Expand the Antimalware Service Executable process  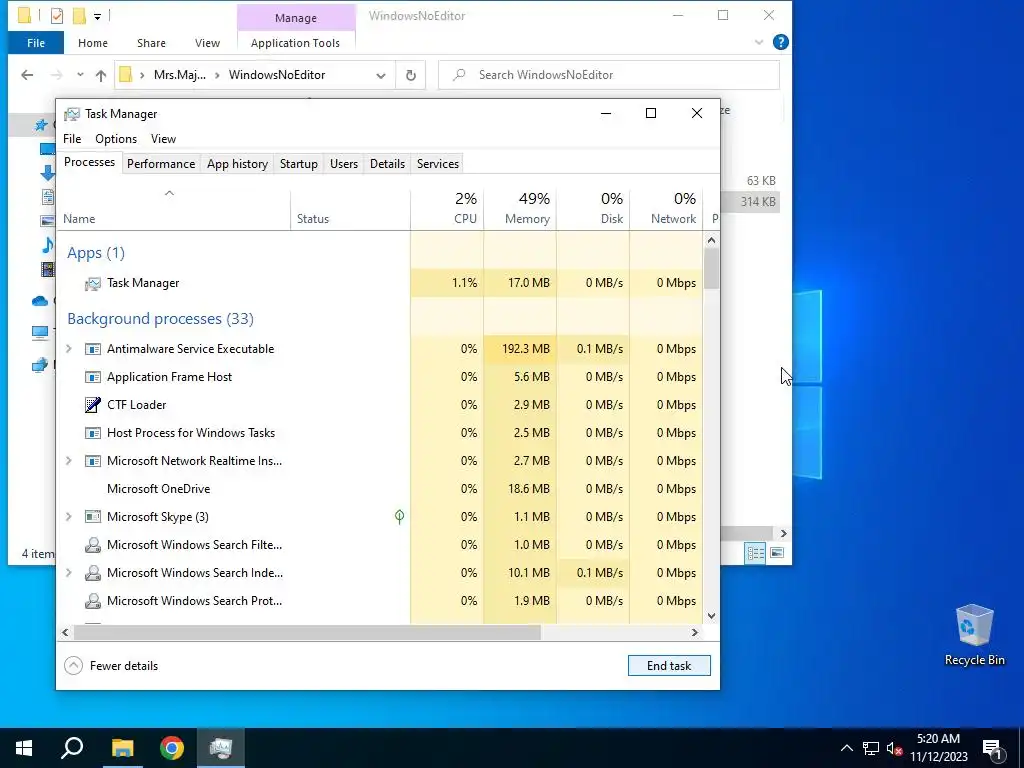coord(69,349)
